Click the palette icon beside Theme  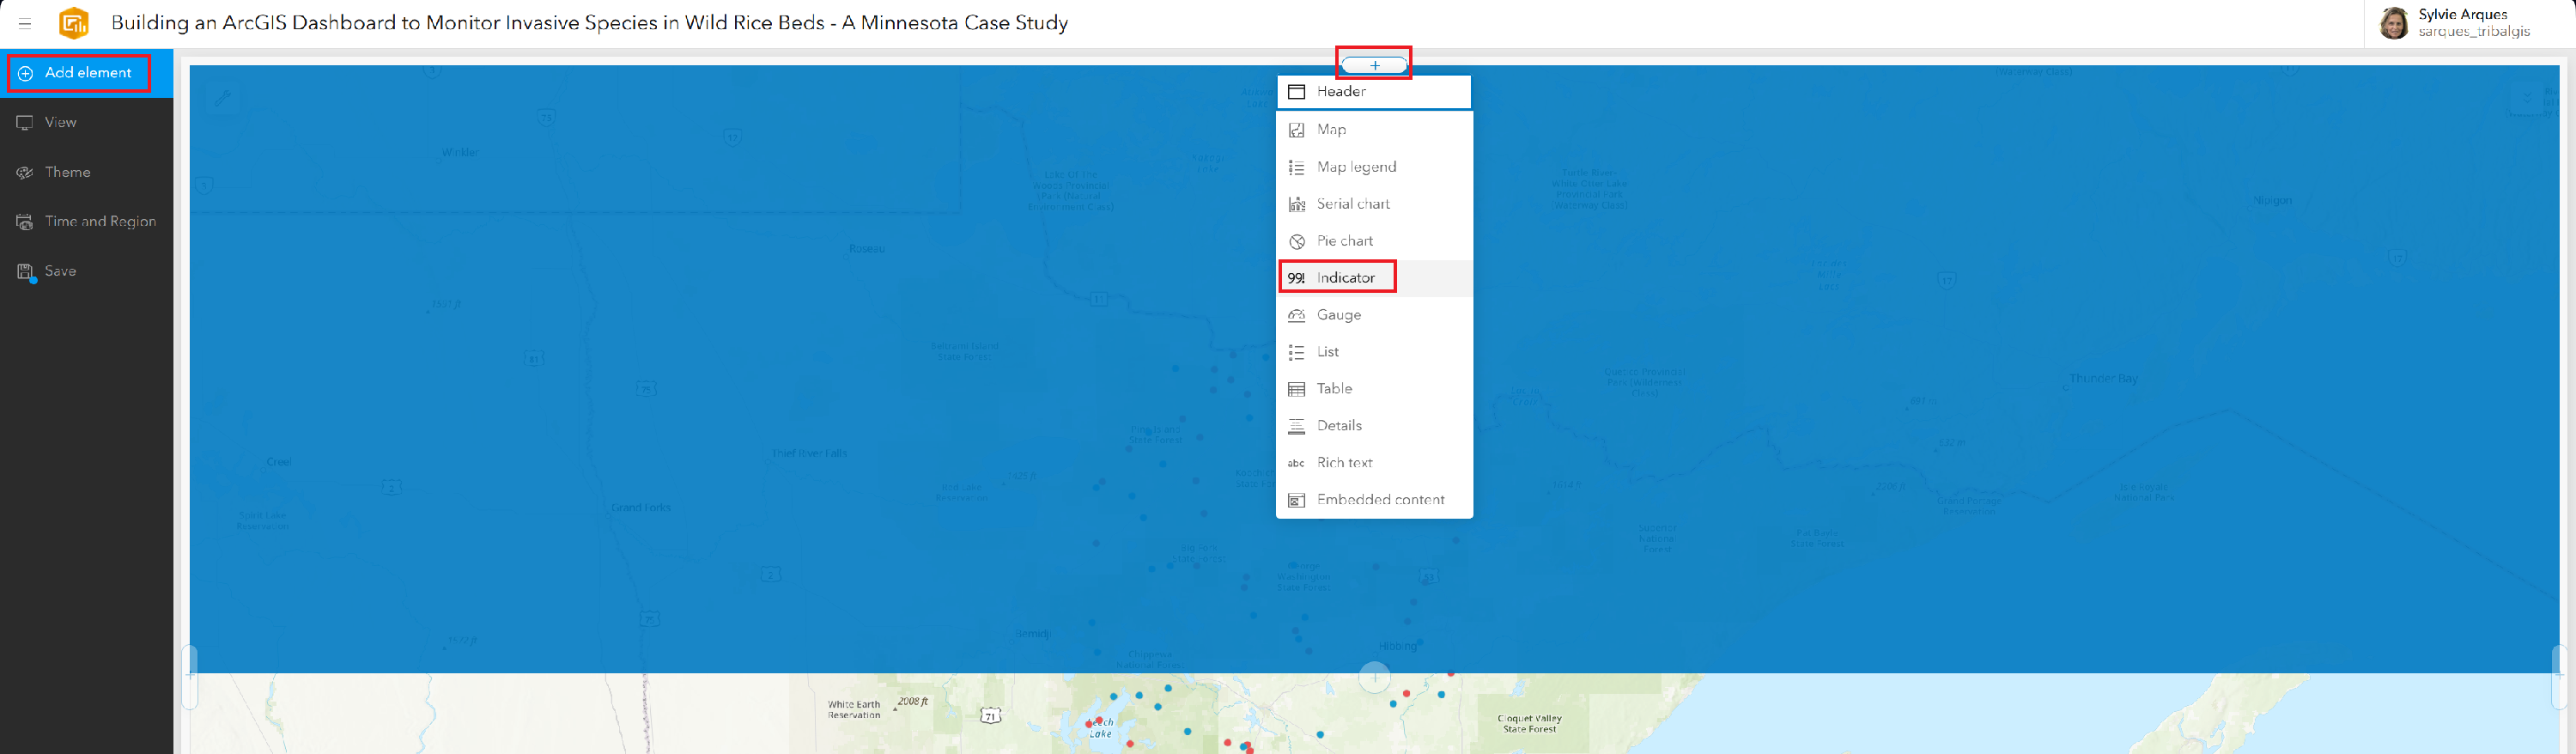click(x=25, y=172)
